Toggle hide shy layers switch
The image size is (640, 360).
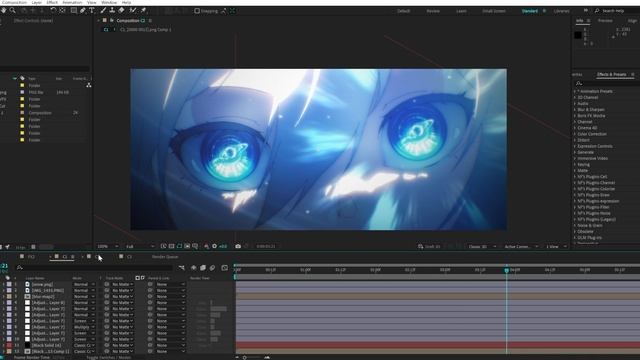[193, 268]
